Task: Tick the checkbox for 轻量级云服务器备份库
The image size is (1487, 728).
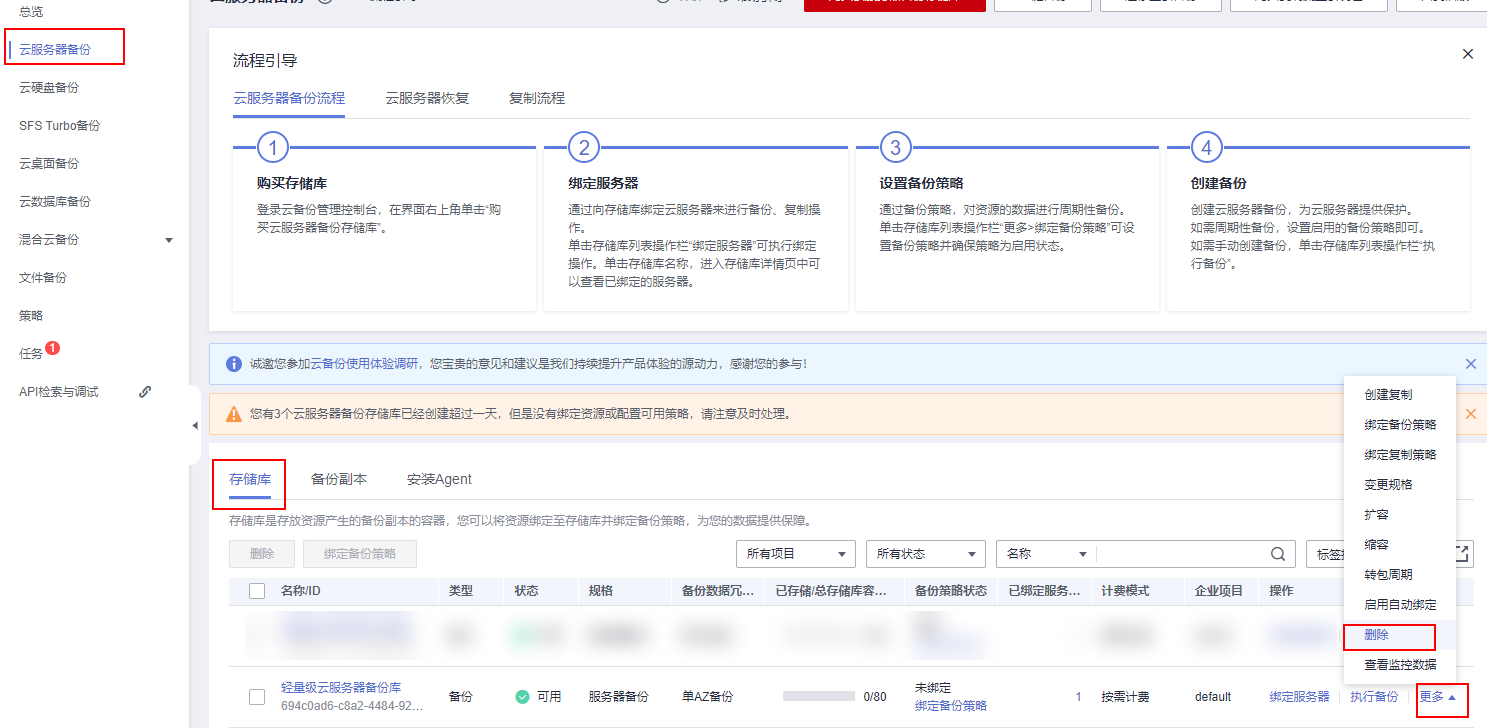Action: (257, 697)
